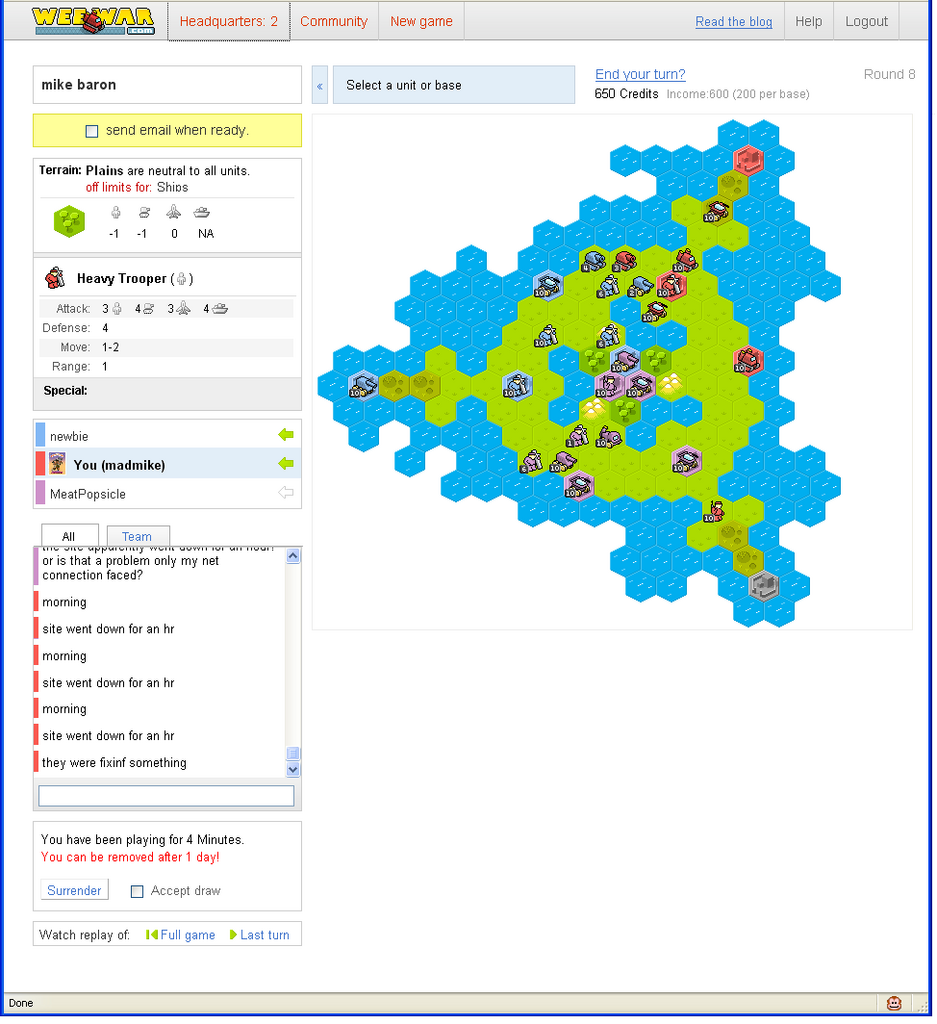937x1024 pixels.
Task: Click the monkey icon in status bar
Action: tap(894, 1003)
